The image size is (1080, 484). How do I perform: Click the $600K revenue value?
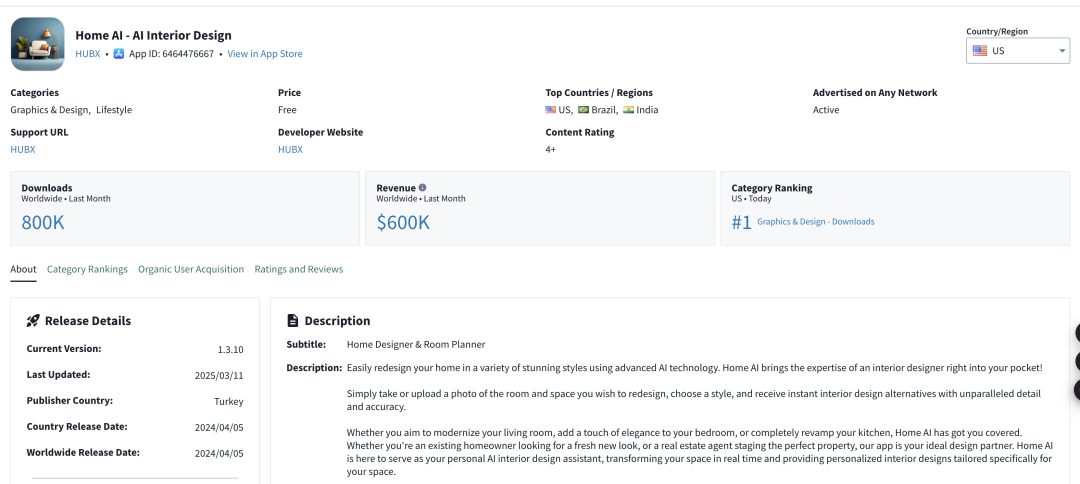tap(403, 222)
